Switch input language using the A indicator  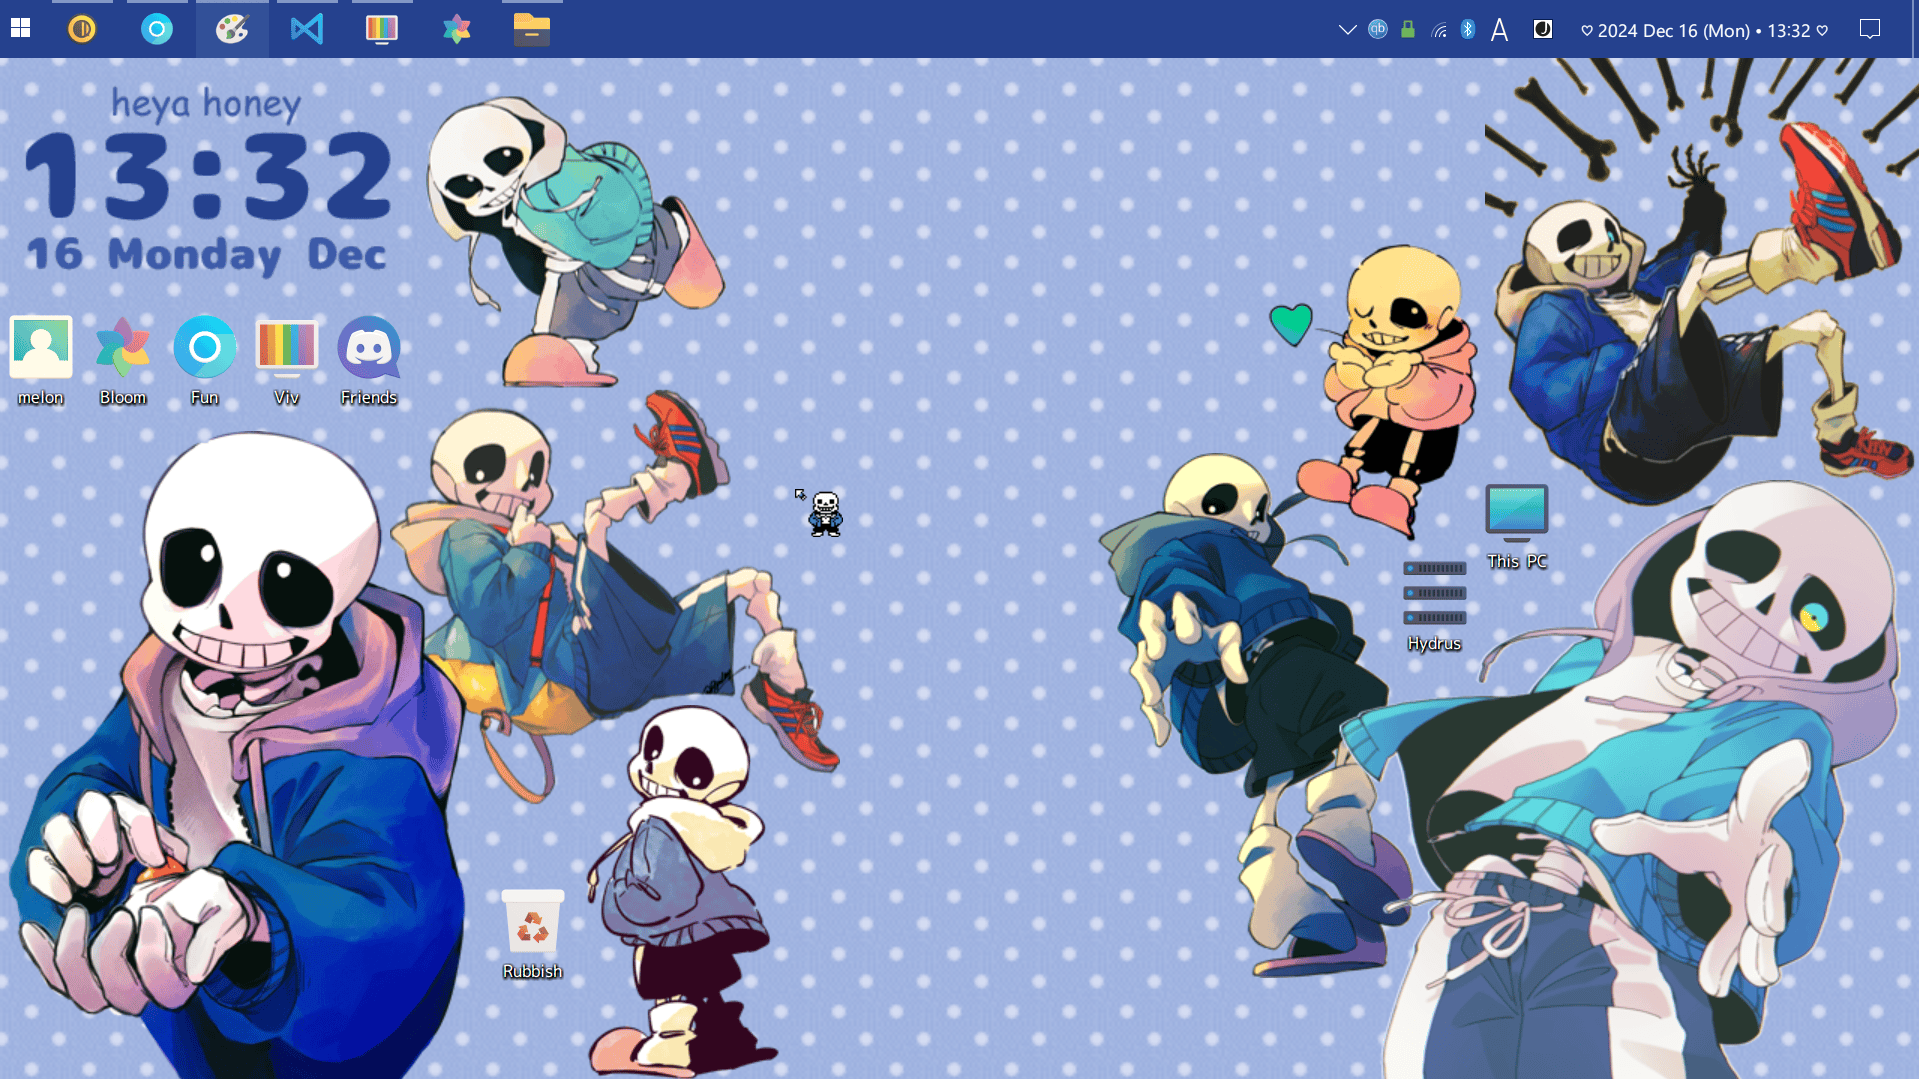coord(1499,30)
